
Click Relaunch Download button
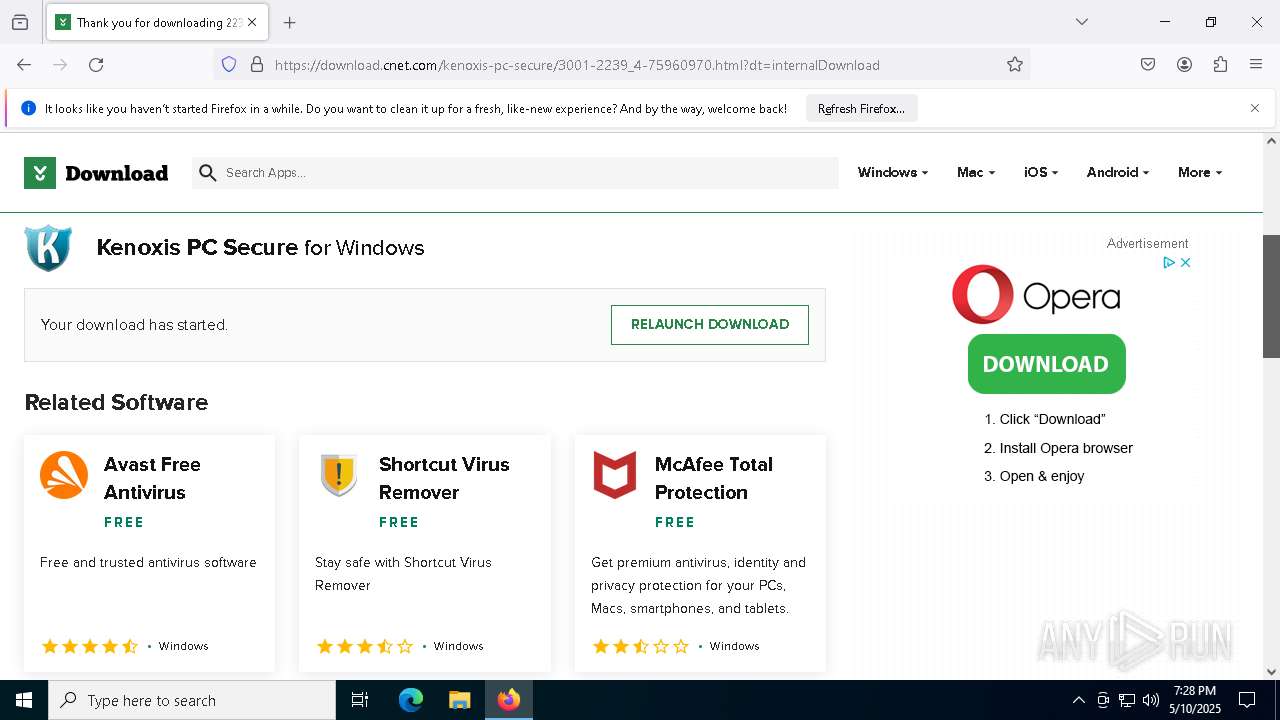click(710, 324)
